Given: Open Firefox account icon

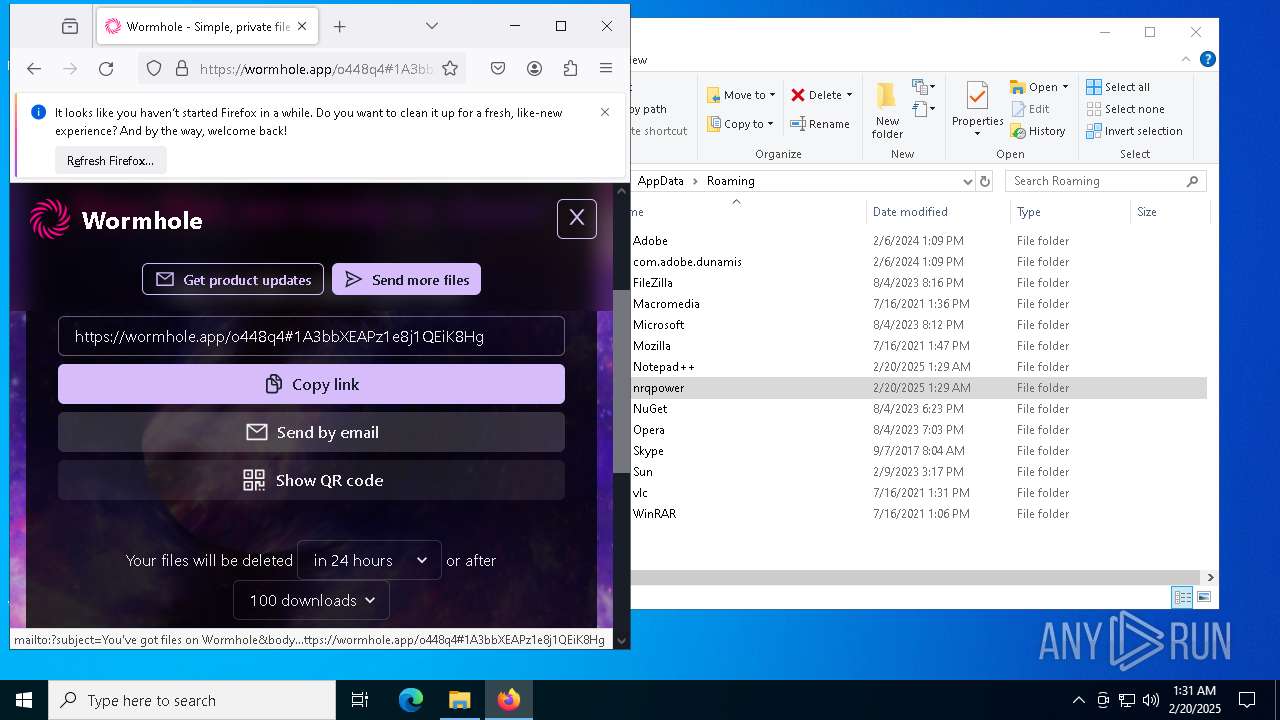Looking at the screenshot, I should point(534,68).
